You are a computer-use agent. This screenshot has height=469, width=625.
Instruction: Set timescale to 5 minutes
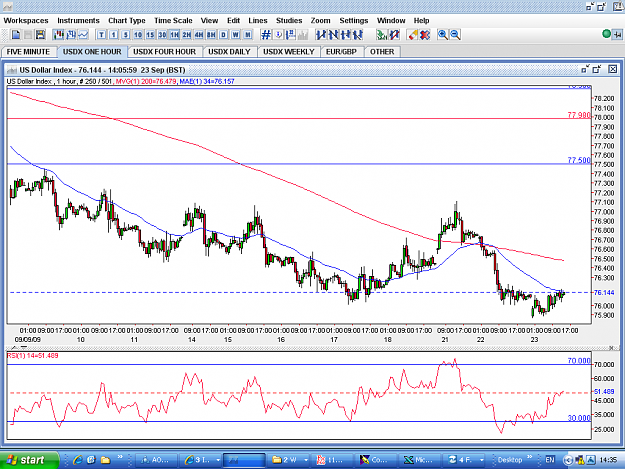126,35
